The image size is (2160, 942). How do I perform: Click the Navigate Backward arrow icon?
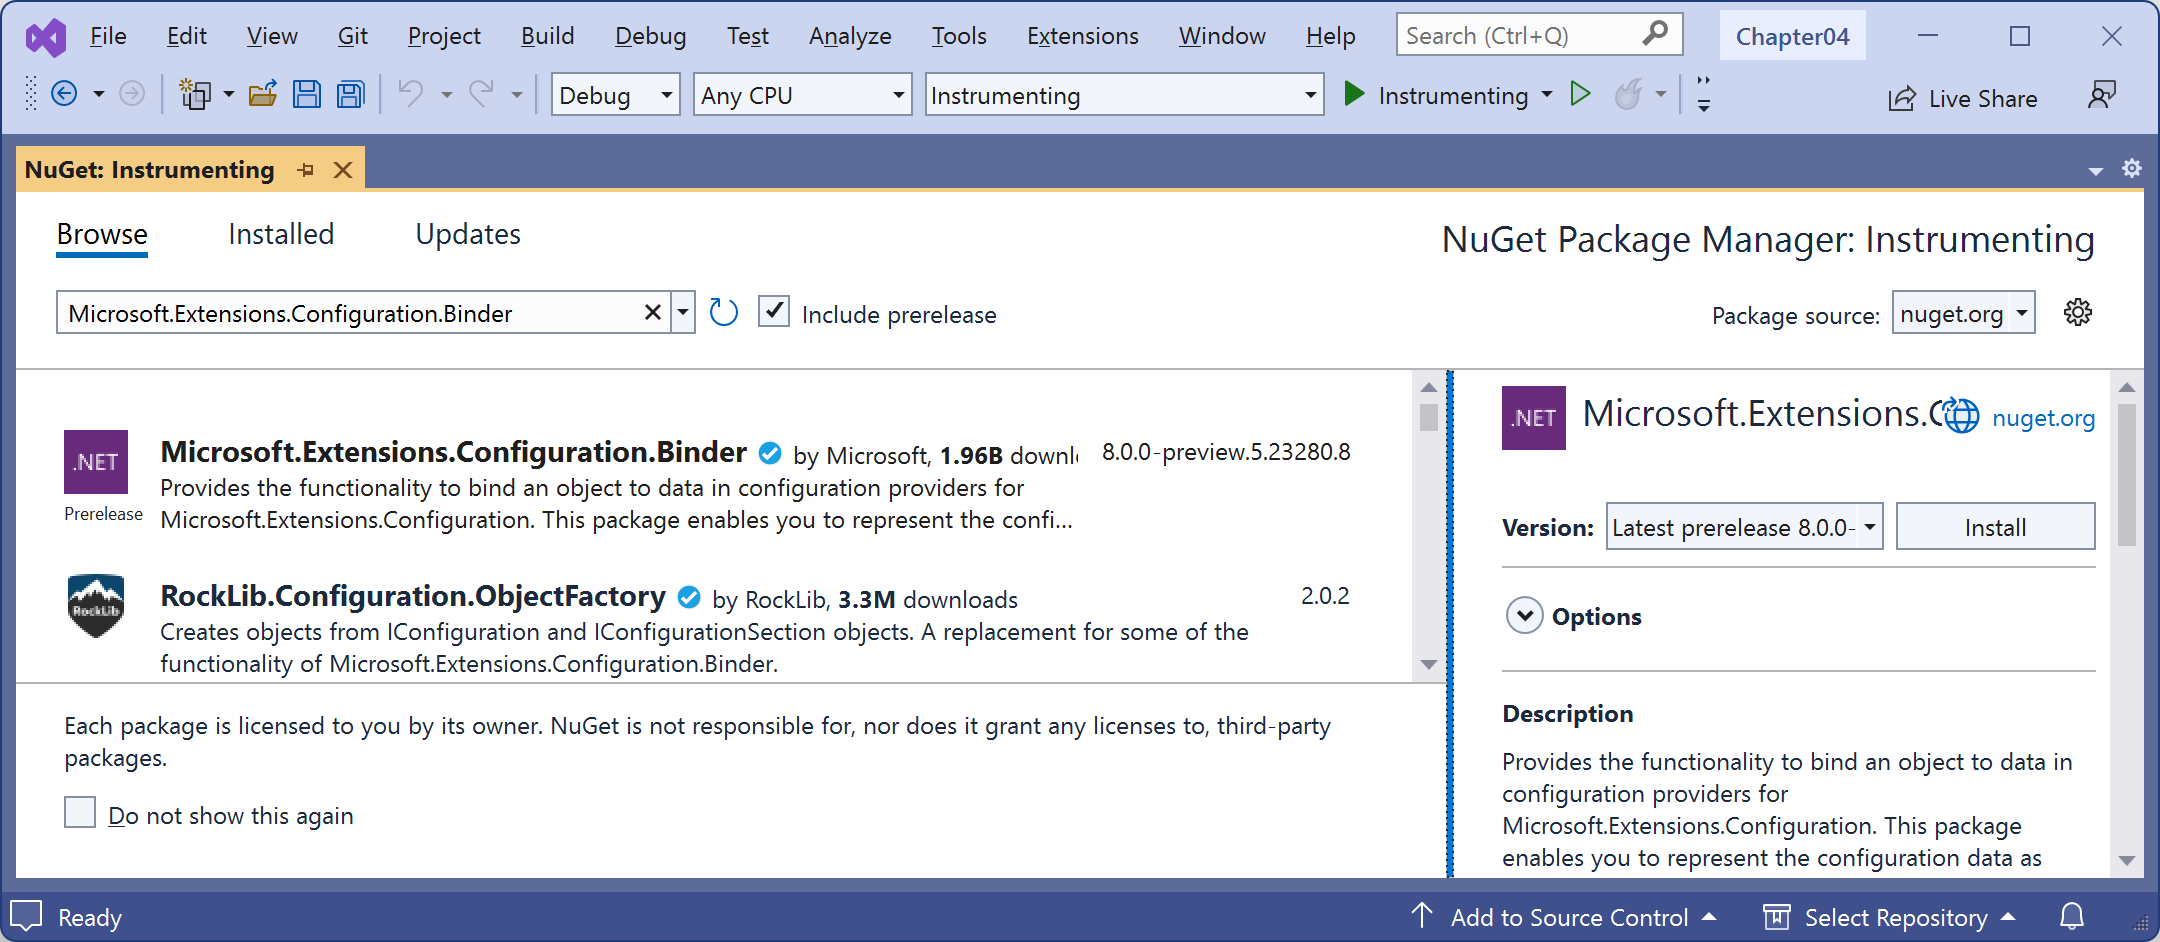(64, 94)
